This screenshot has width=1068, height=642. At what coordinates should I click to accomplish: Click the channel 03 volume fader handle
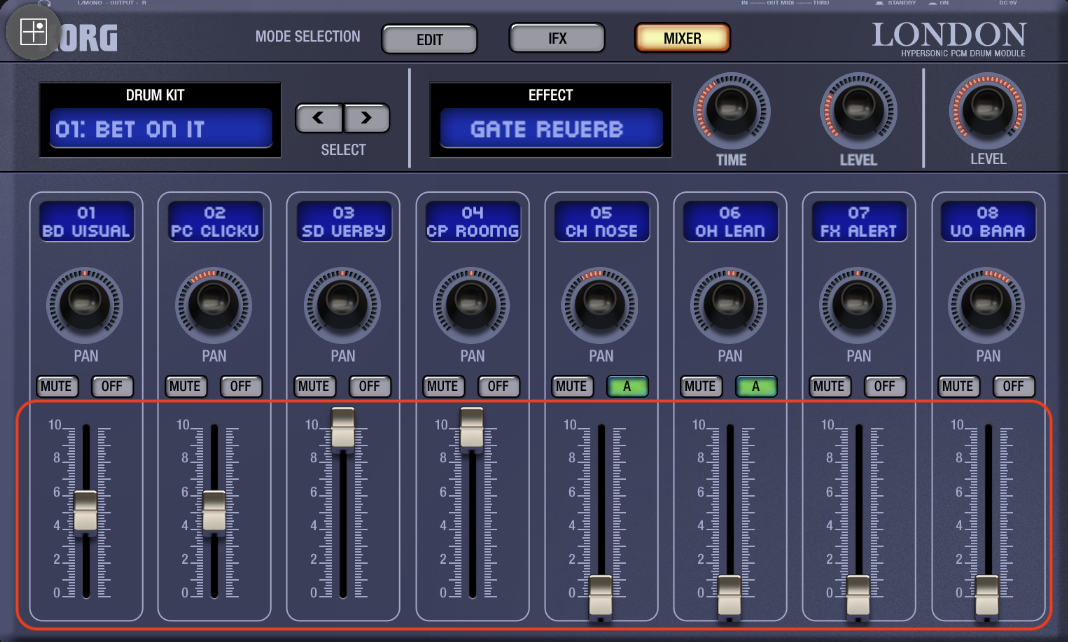tap(343, 428)
